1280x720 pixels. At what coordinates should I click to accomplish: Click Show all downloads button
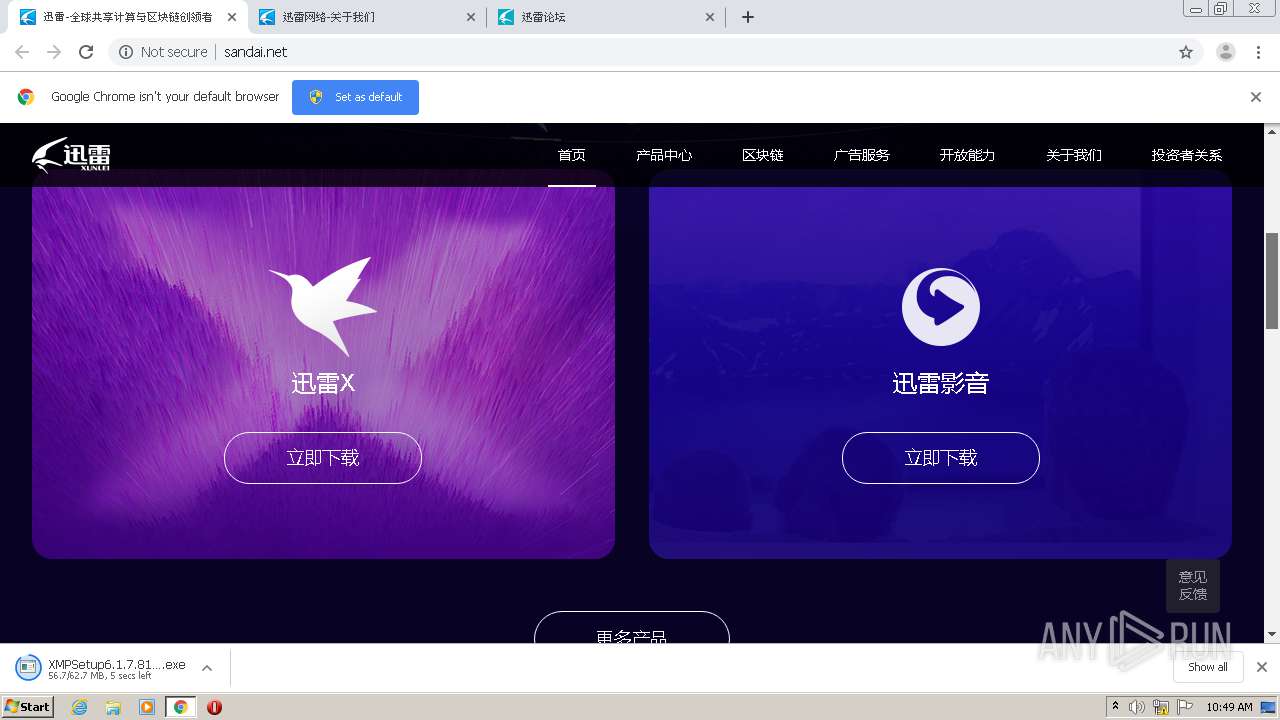click(1208, 667)
